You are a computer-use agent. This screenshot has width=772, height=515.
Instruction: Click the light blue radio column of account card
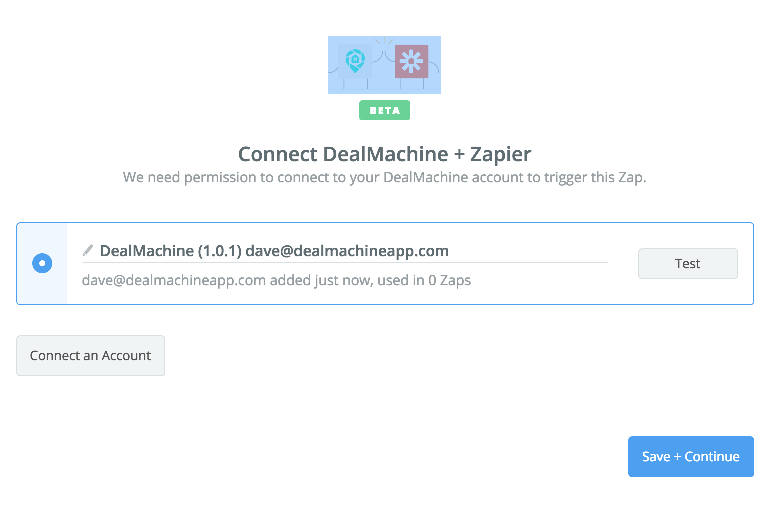click(42, 263)
